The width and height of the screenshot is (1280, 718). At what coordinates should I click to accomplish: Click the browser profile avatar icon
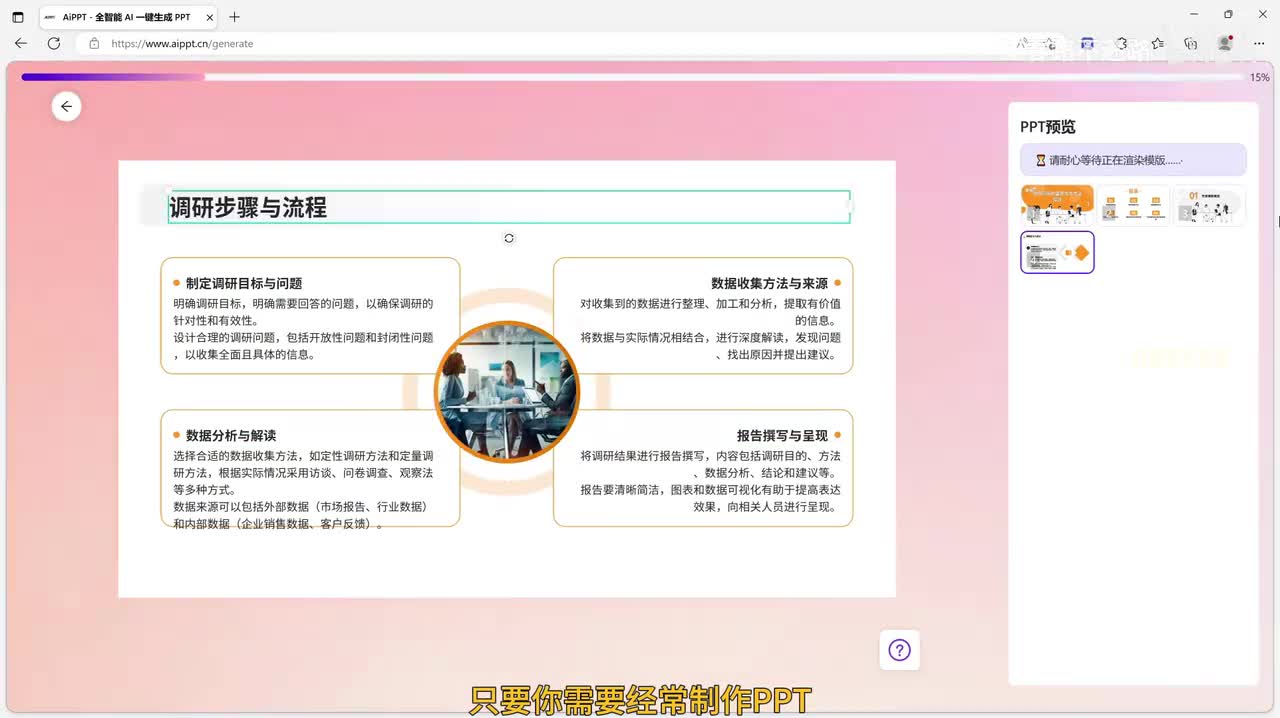tap(1225, 44)
